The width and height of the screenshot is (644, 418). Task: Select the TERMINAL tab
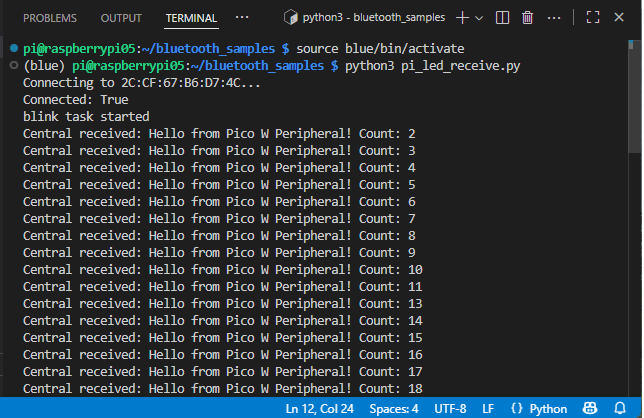point(191,18)
